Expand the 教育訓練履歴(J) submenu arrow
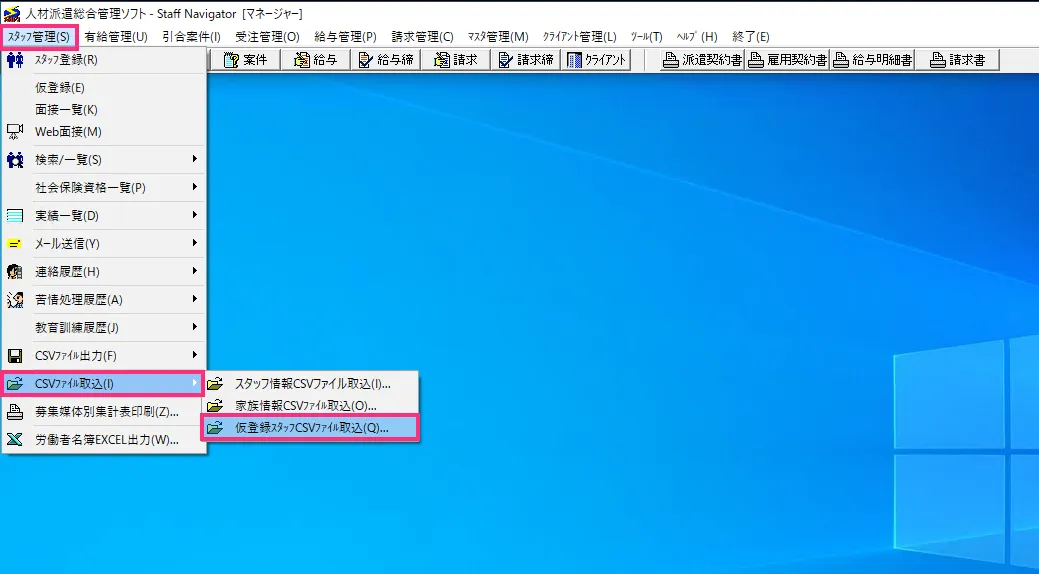The width and height of the screenshot is (1039, 574). pos(194,326)
